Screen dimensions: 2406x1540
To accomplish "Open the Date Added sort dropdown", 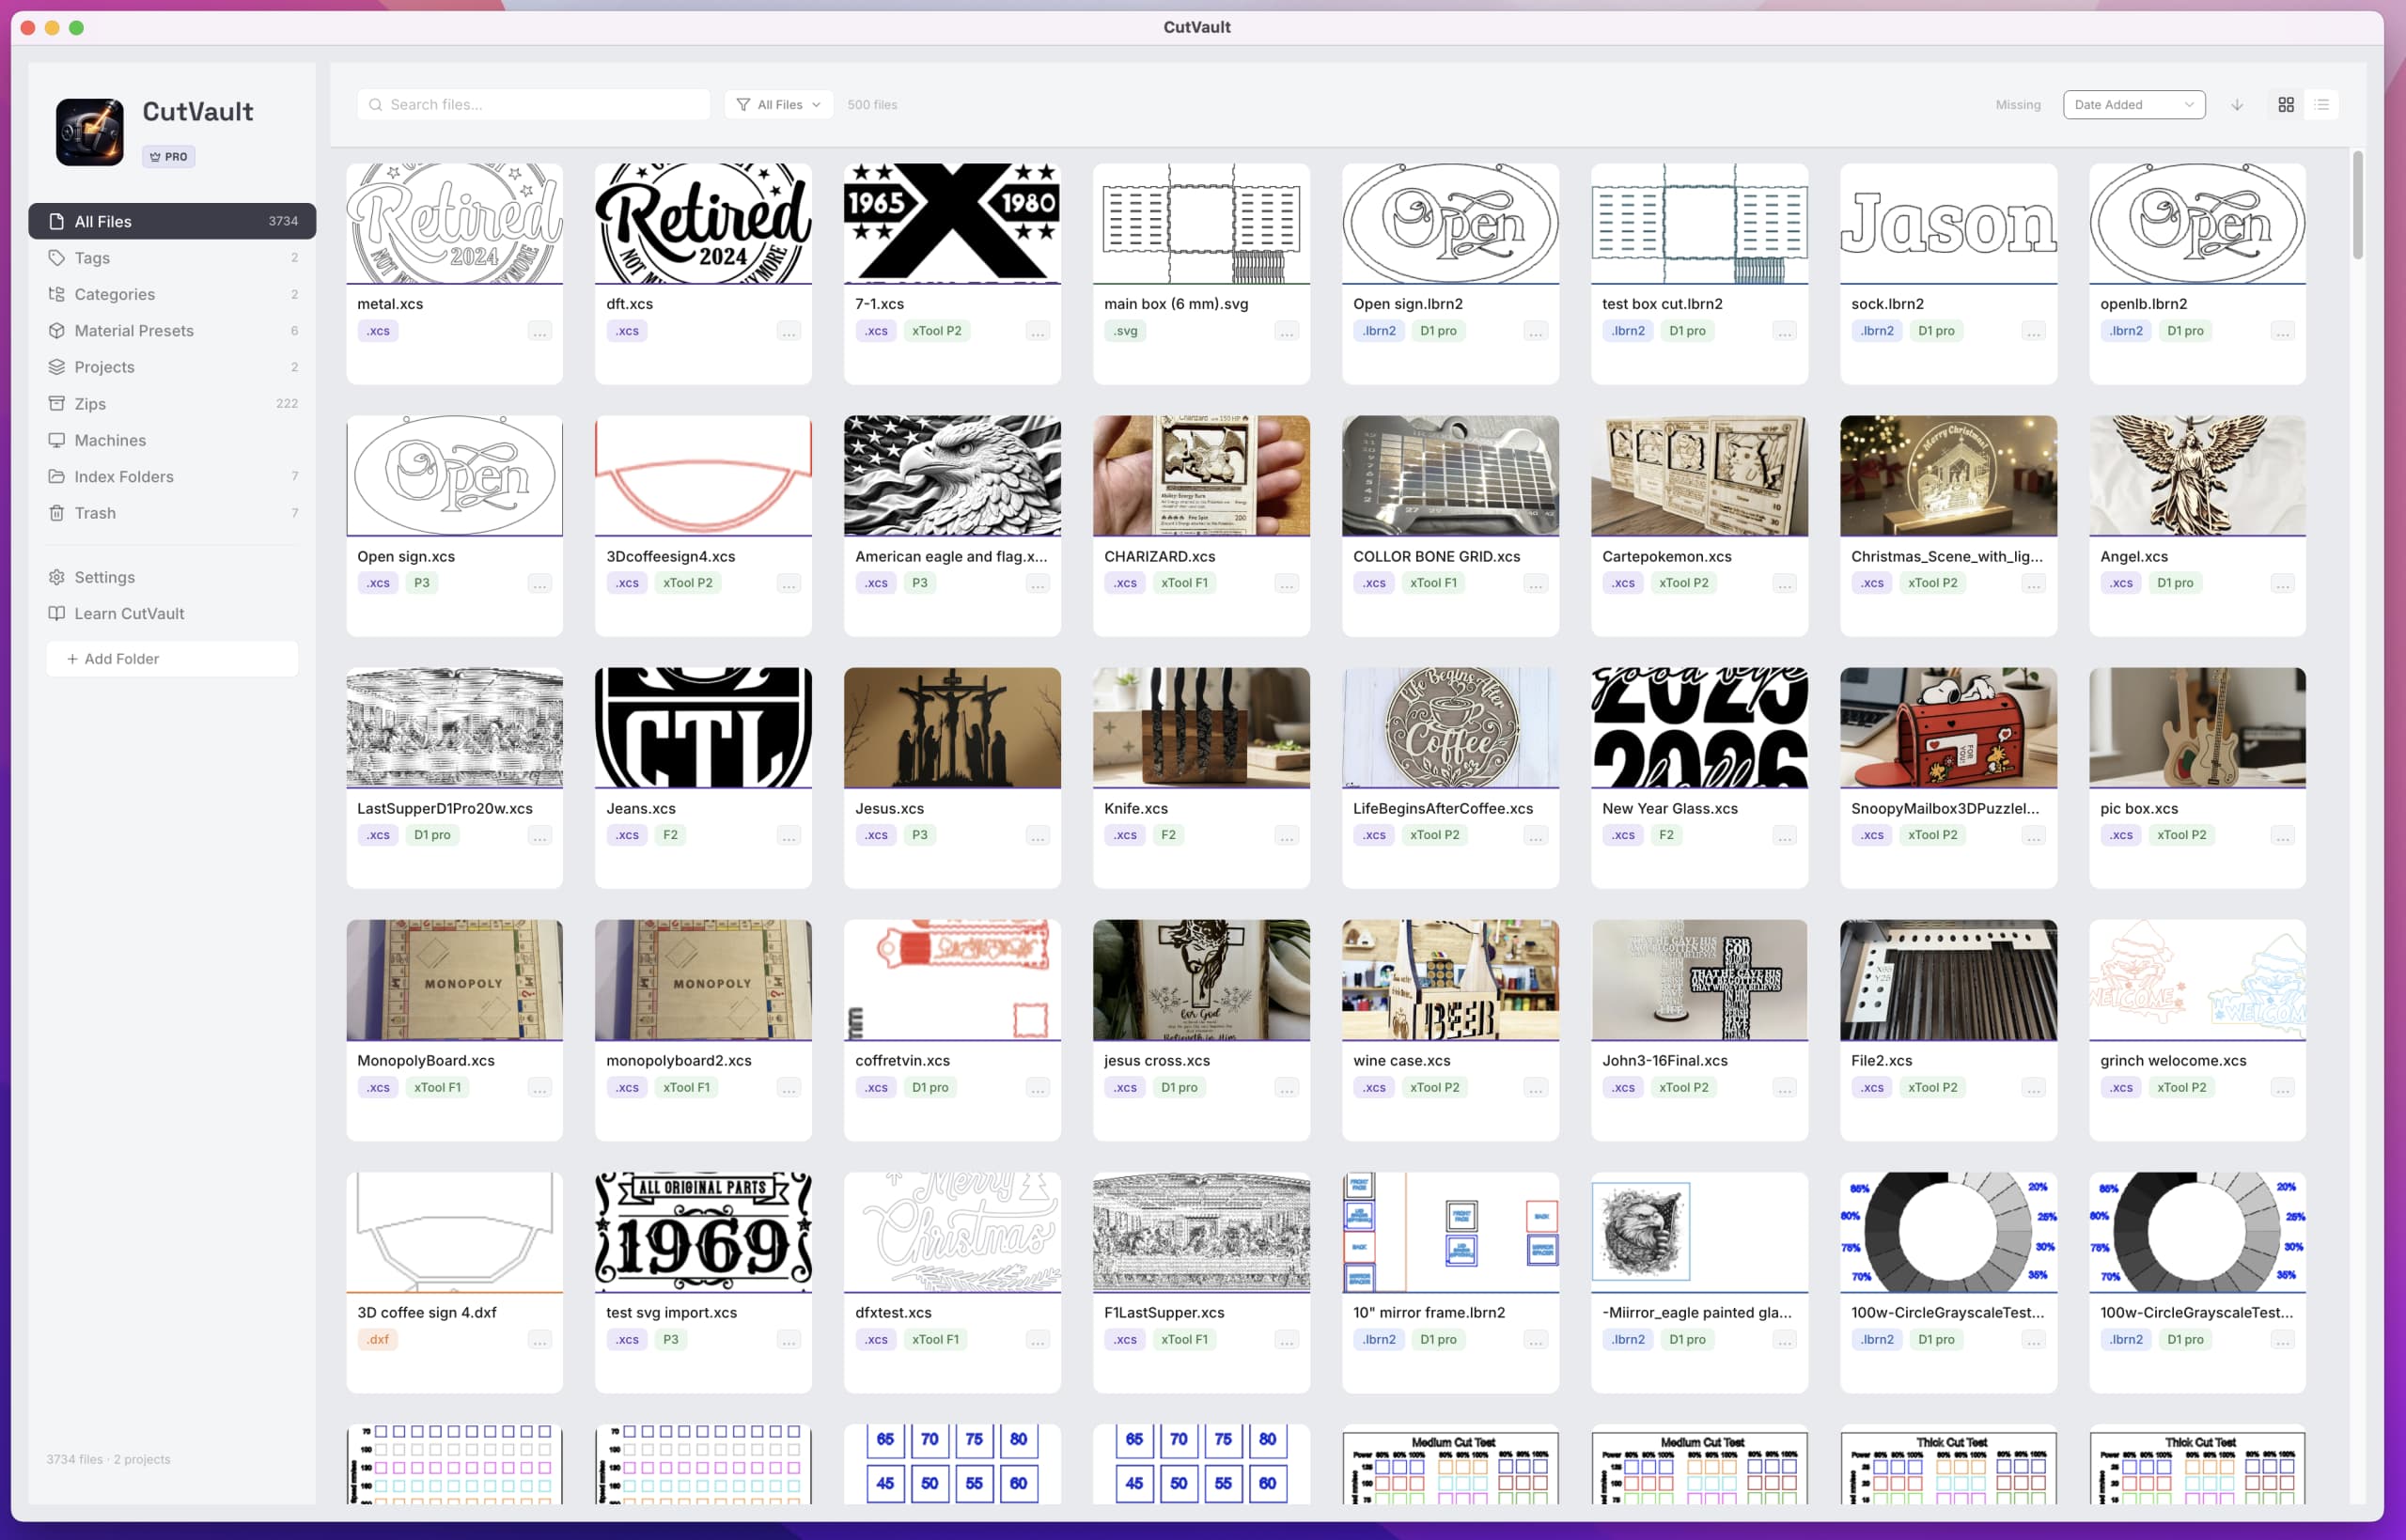I will pos(2134,105).
